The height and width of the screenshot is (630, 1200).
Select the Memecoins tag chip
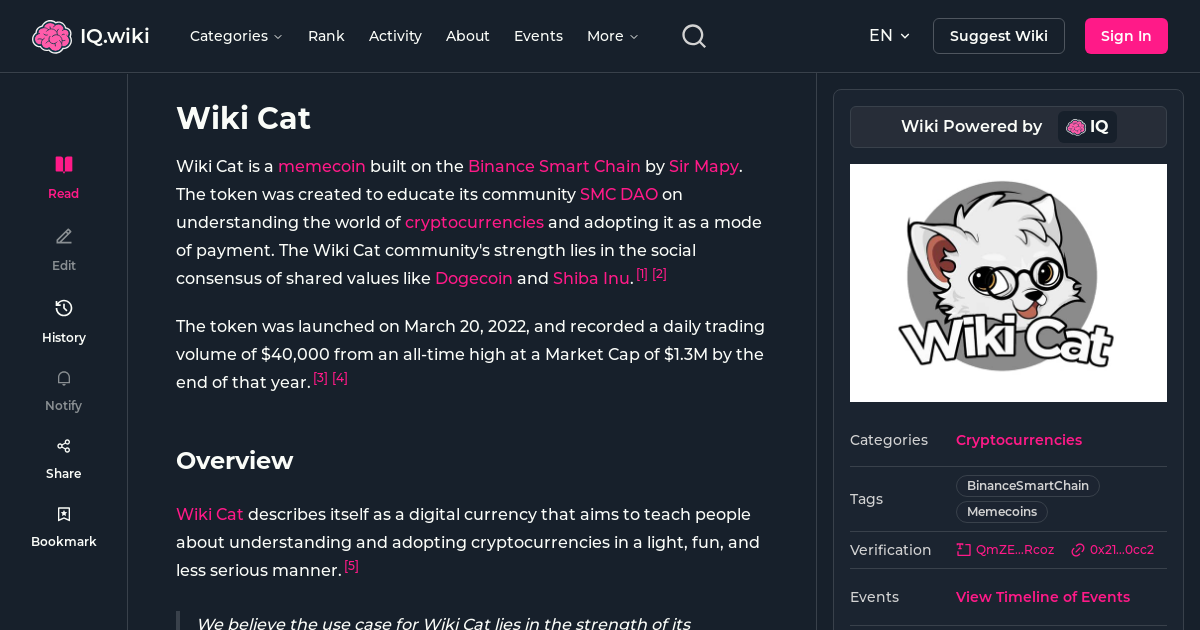(x=1001, y=511)
